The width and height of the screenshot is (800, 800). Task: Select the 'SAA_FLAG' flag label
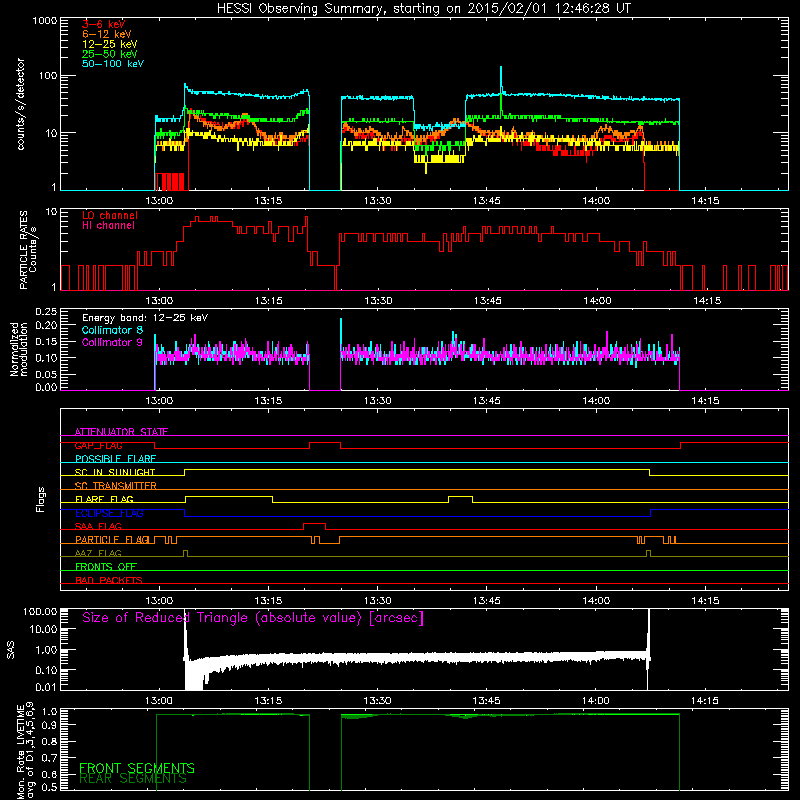coord(98,526)
